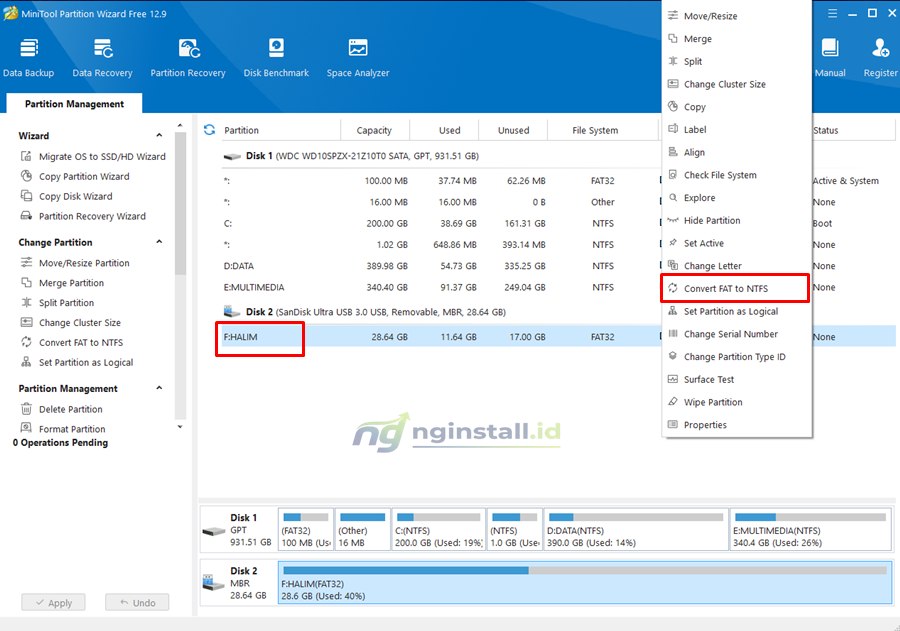Select Move/Resize in the context menu
Viewport: 900px width, 631px height.
coord(736,16)
